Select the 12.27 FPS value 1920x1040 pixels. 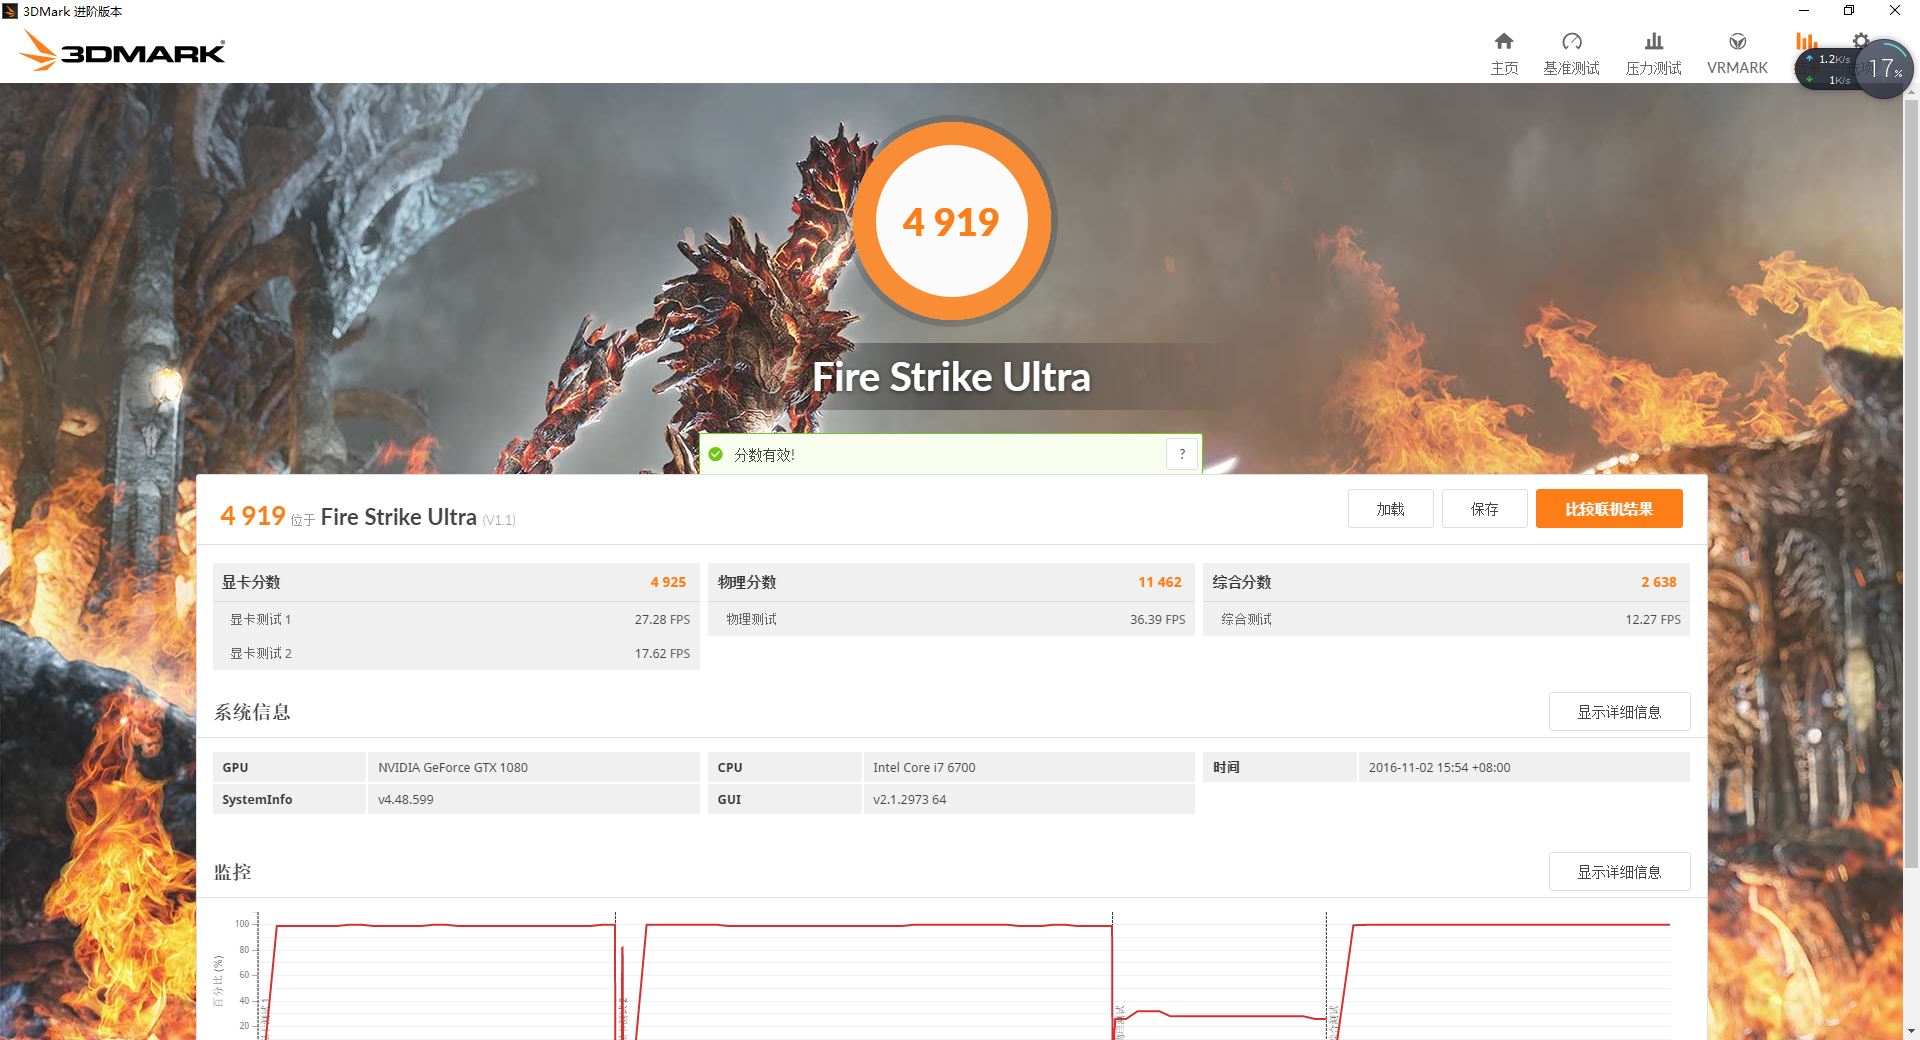[1653, 619]
